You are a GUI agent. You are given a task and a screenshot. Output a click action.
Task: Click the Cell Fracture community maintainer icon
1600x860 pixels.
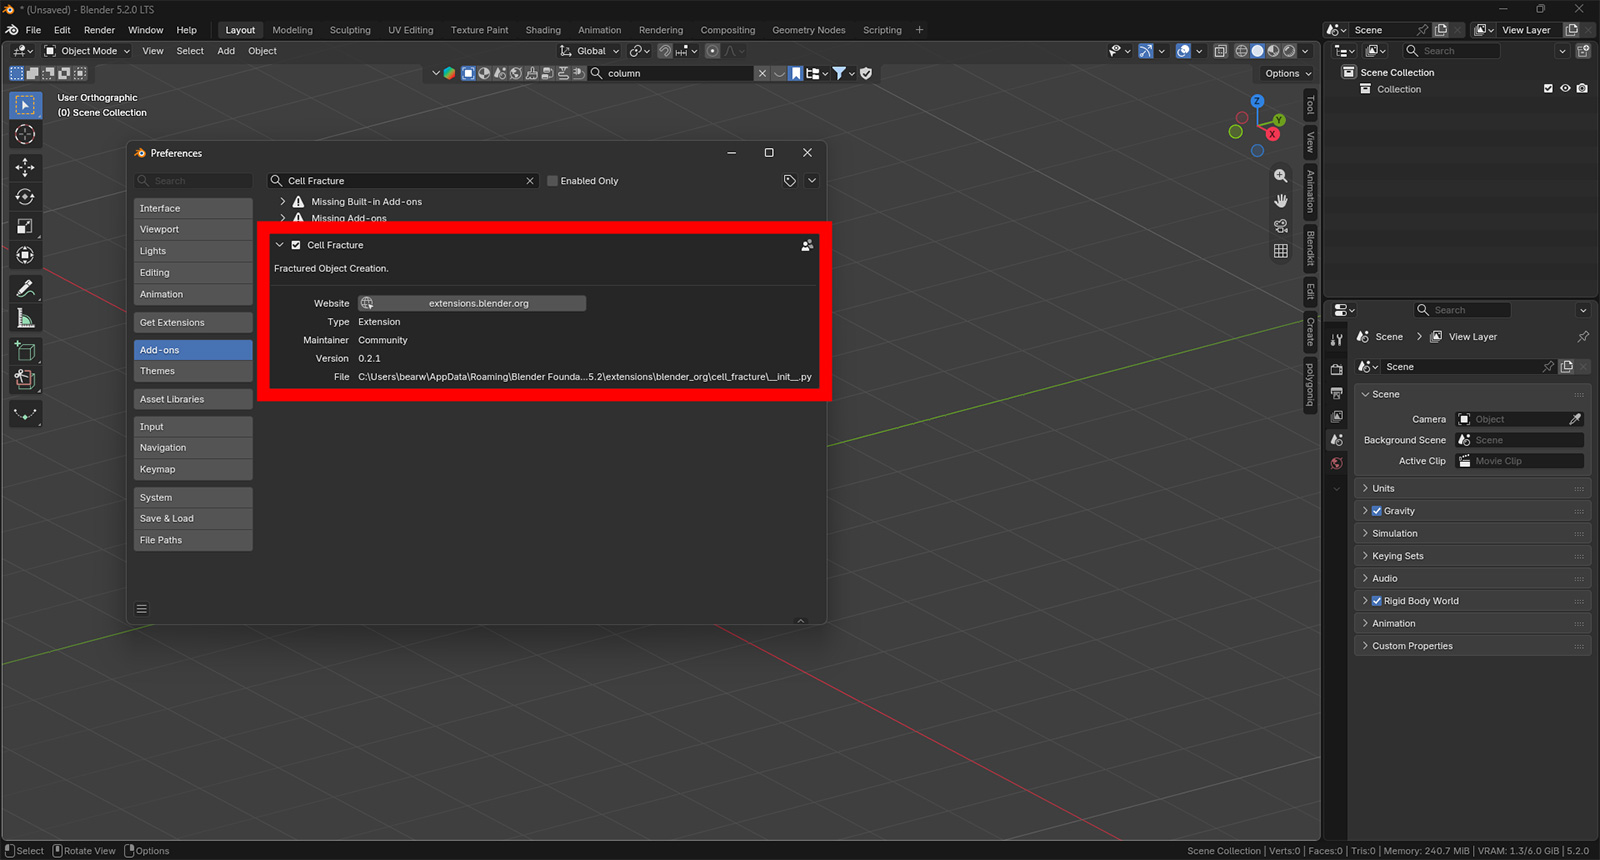[807, 245]
